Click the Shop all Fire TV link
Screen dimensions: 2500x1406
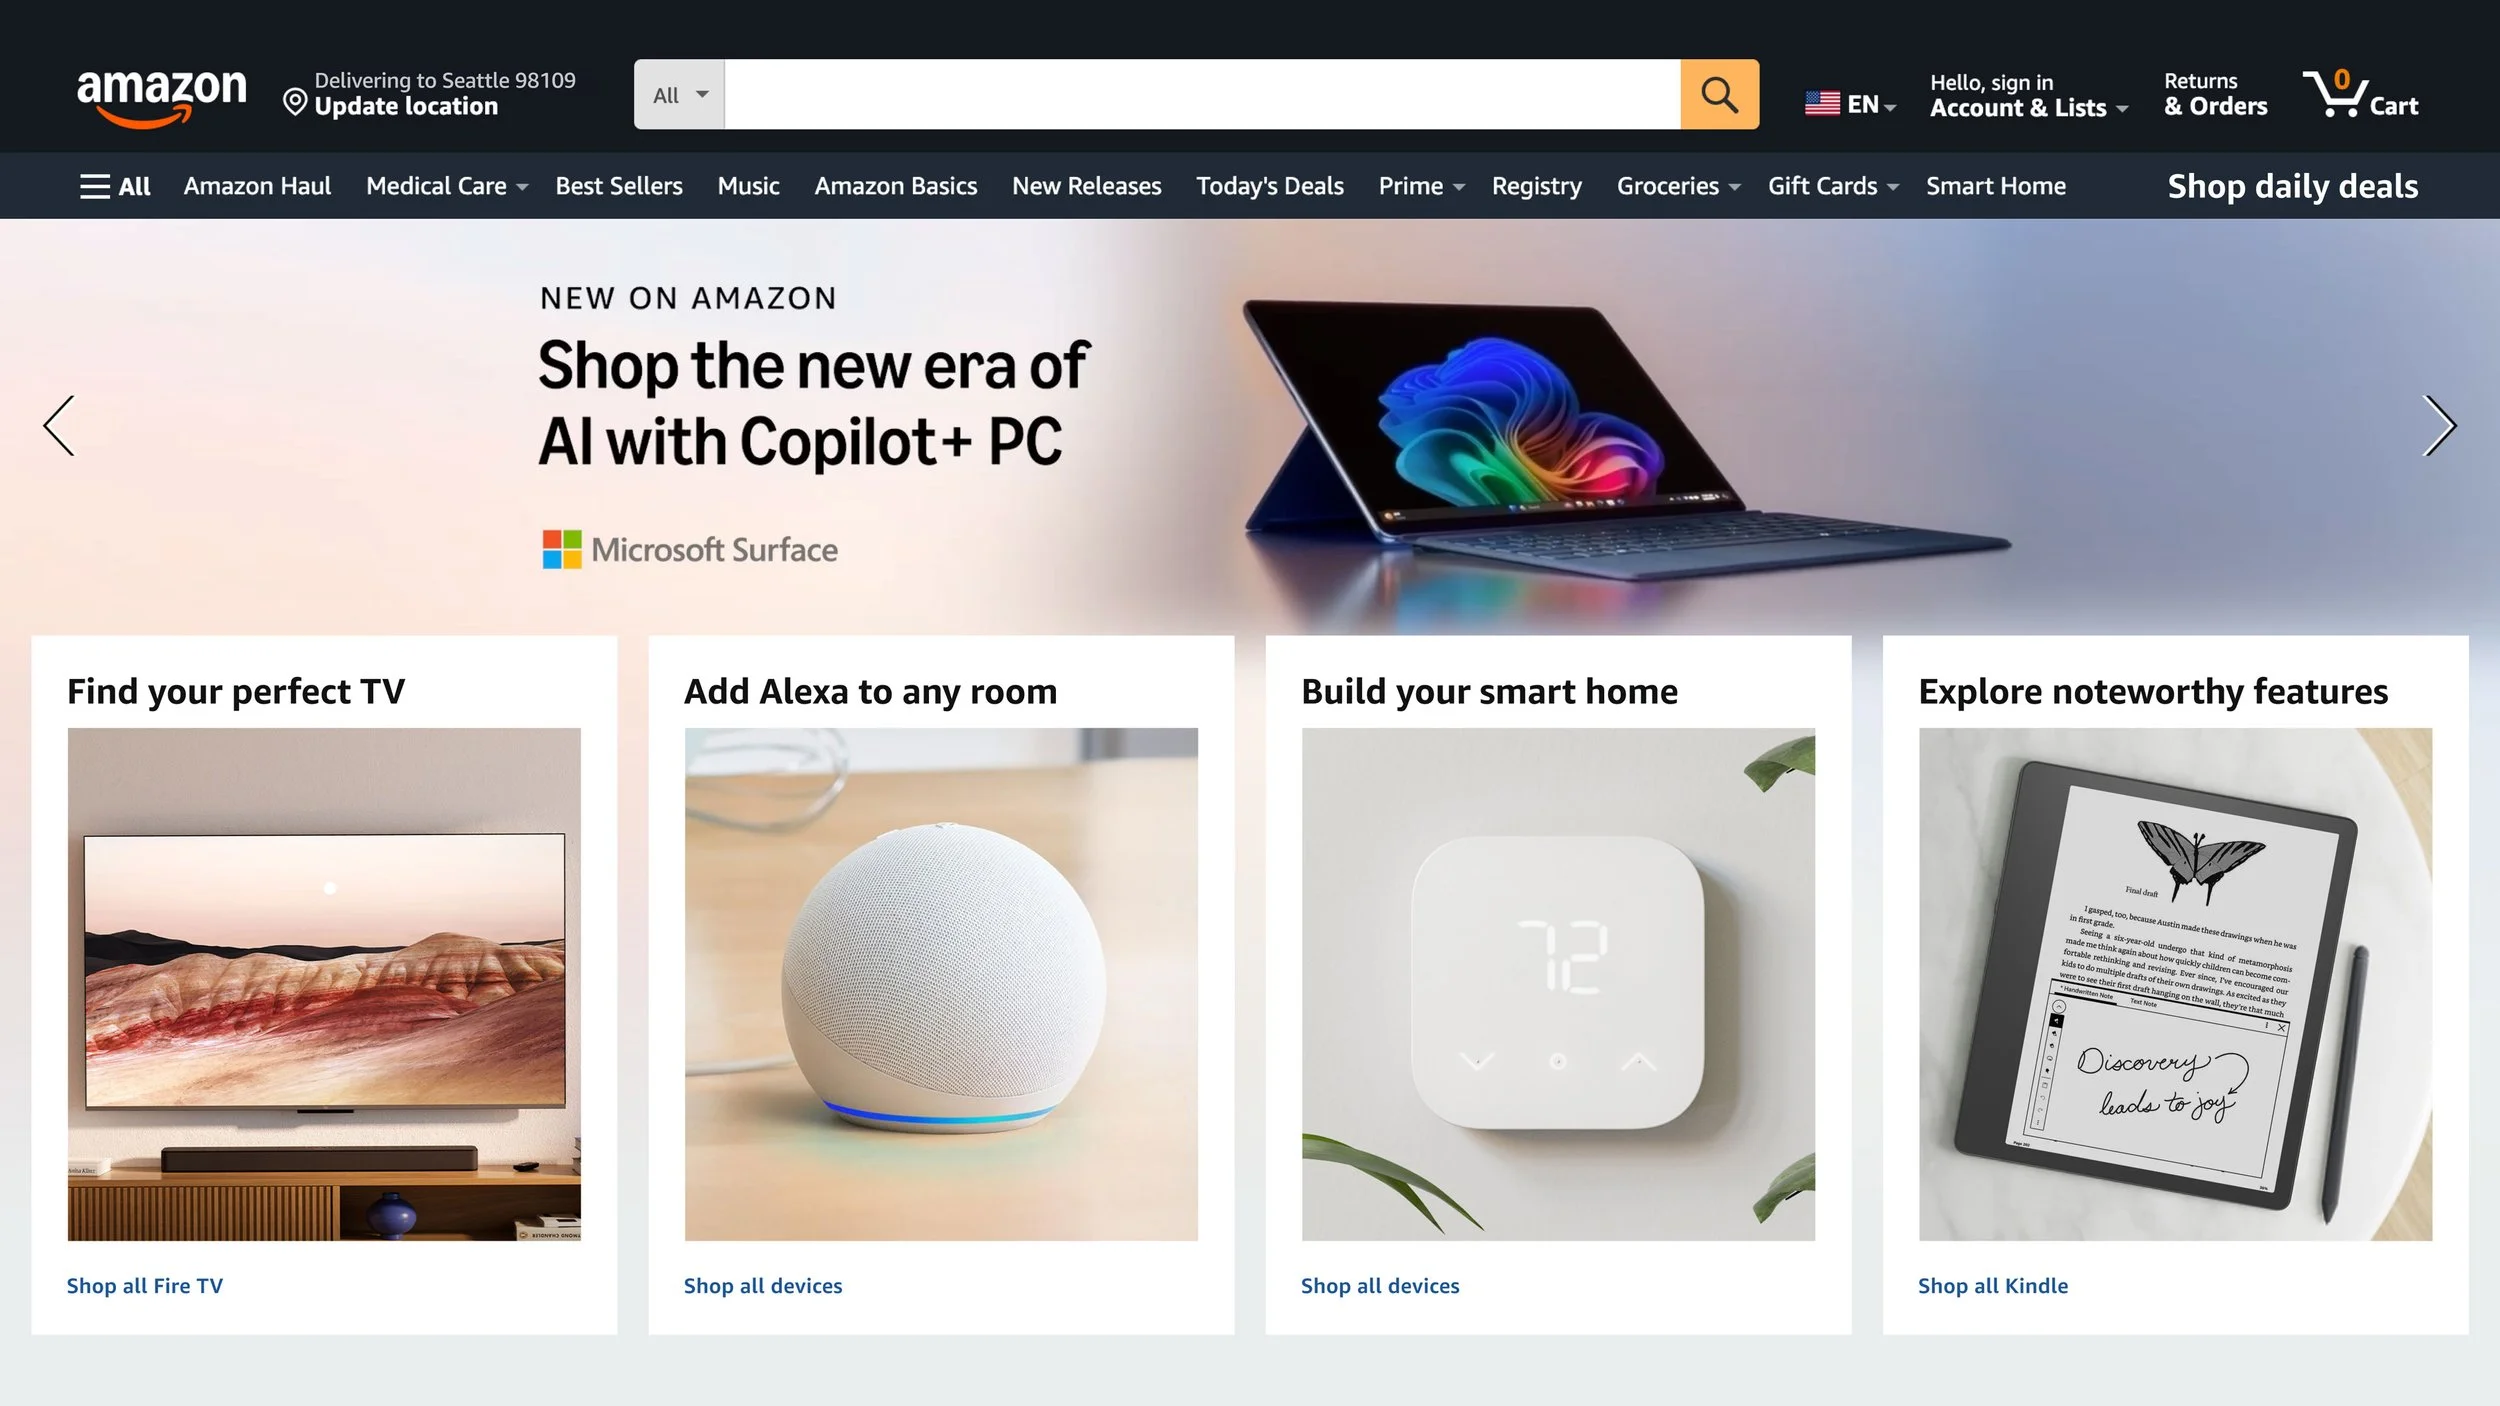145,1286
